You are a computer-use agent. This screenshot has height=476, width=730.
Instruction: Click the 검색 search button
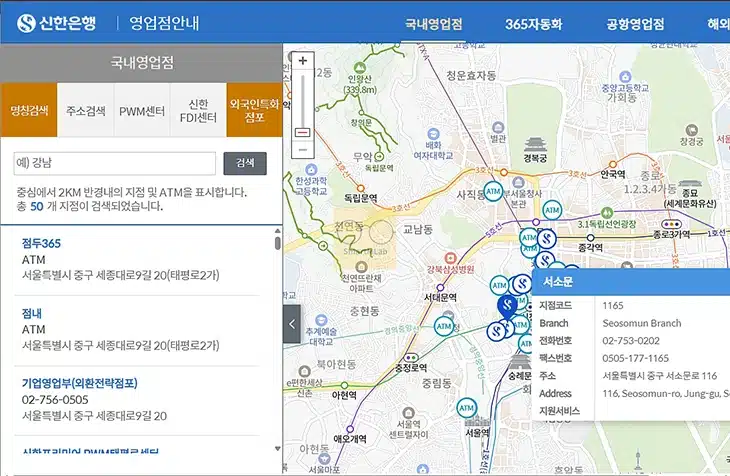click(245, 163)
